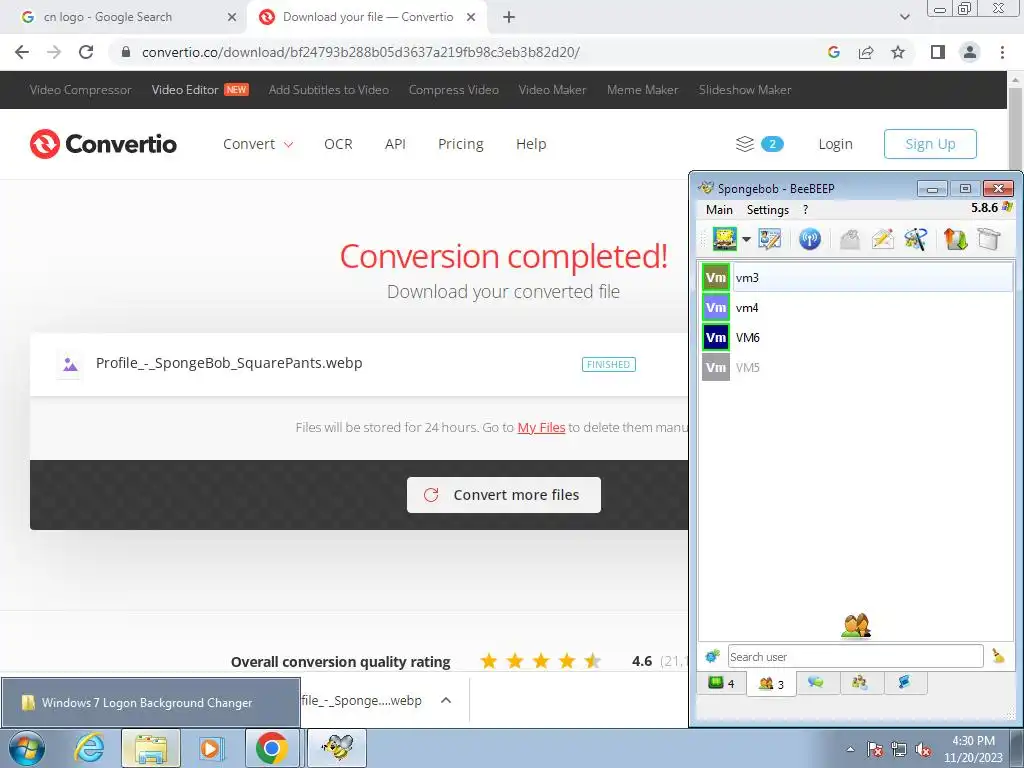This screenshot has height=768, width=1024.
Task: Click the share page icon in address bar
Action: (x=866, y=52)
